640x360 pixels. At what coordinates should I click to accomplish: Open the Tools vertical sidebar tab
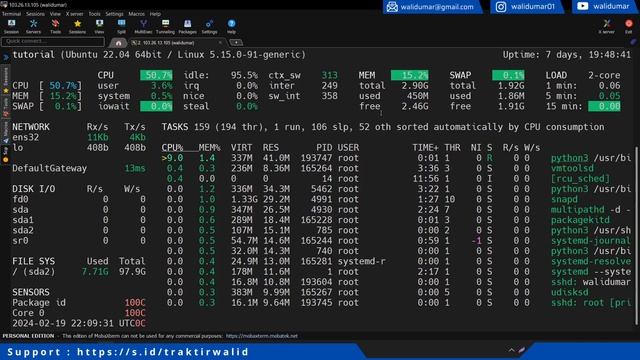point(6,107)
